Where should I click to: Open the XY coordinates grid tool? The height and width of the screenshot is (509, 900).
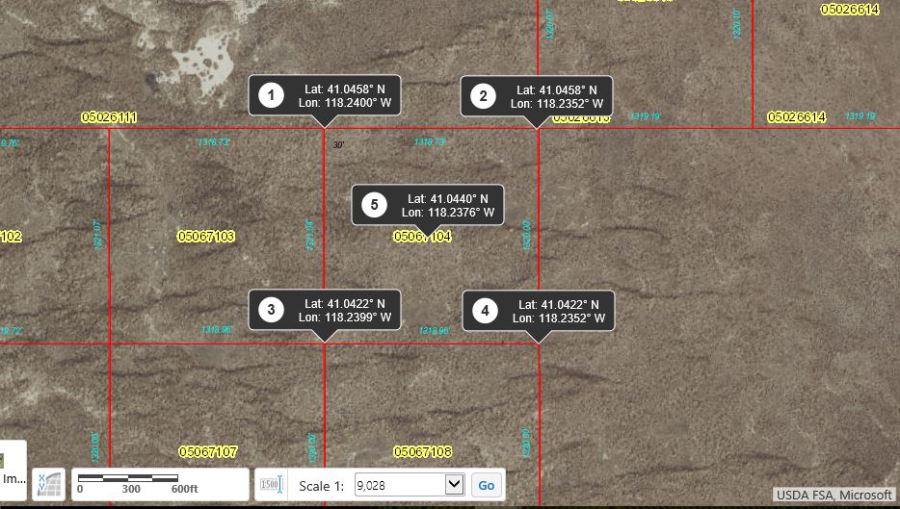[x=47, y=484]
